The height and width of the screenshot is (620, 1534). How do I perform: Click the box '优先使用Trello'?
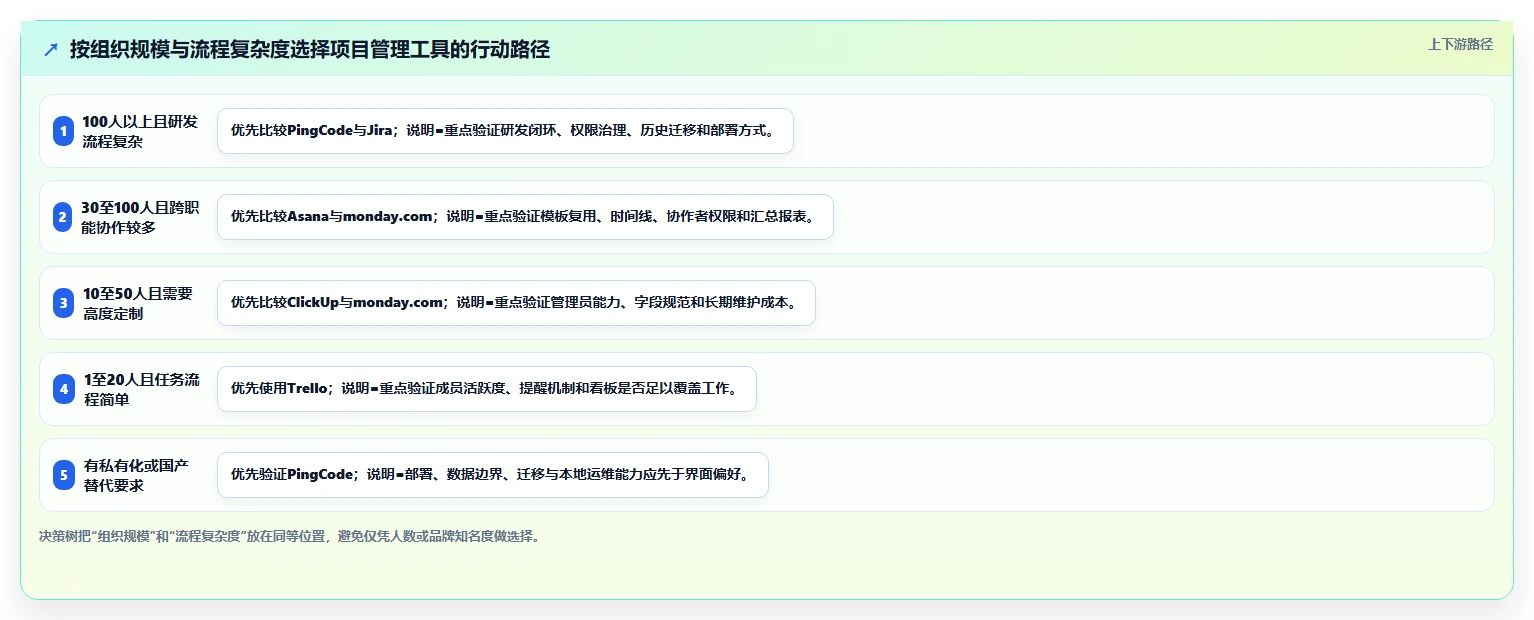click(486, 389)
